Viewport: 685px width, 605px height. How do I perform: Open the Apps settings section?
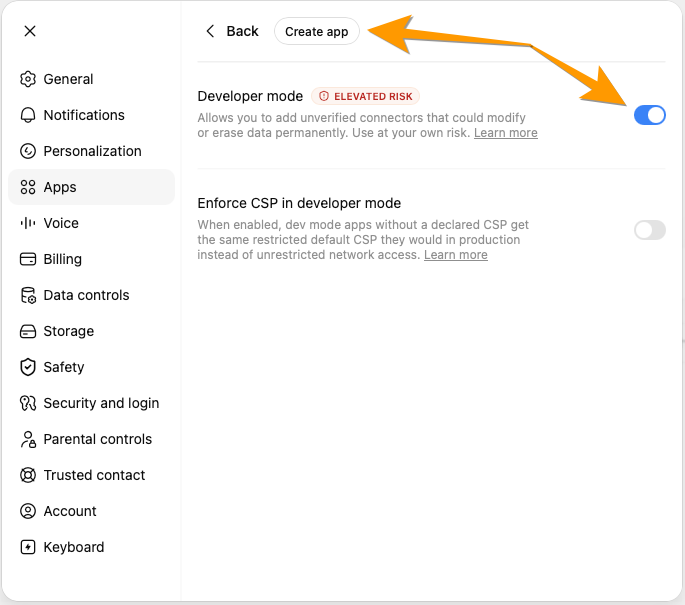[92, 187]
